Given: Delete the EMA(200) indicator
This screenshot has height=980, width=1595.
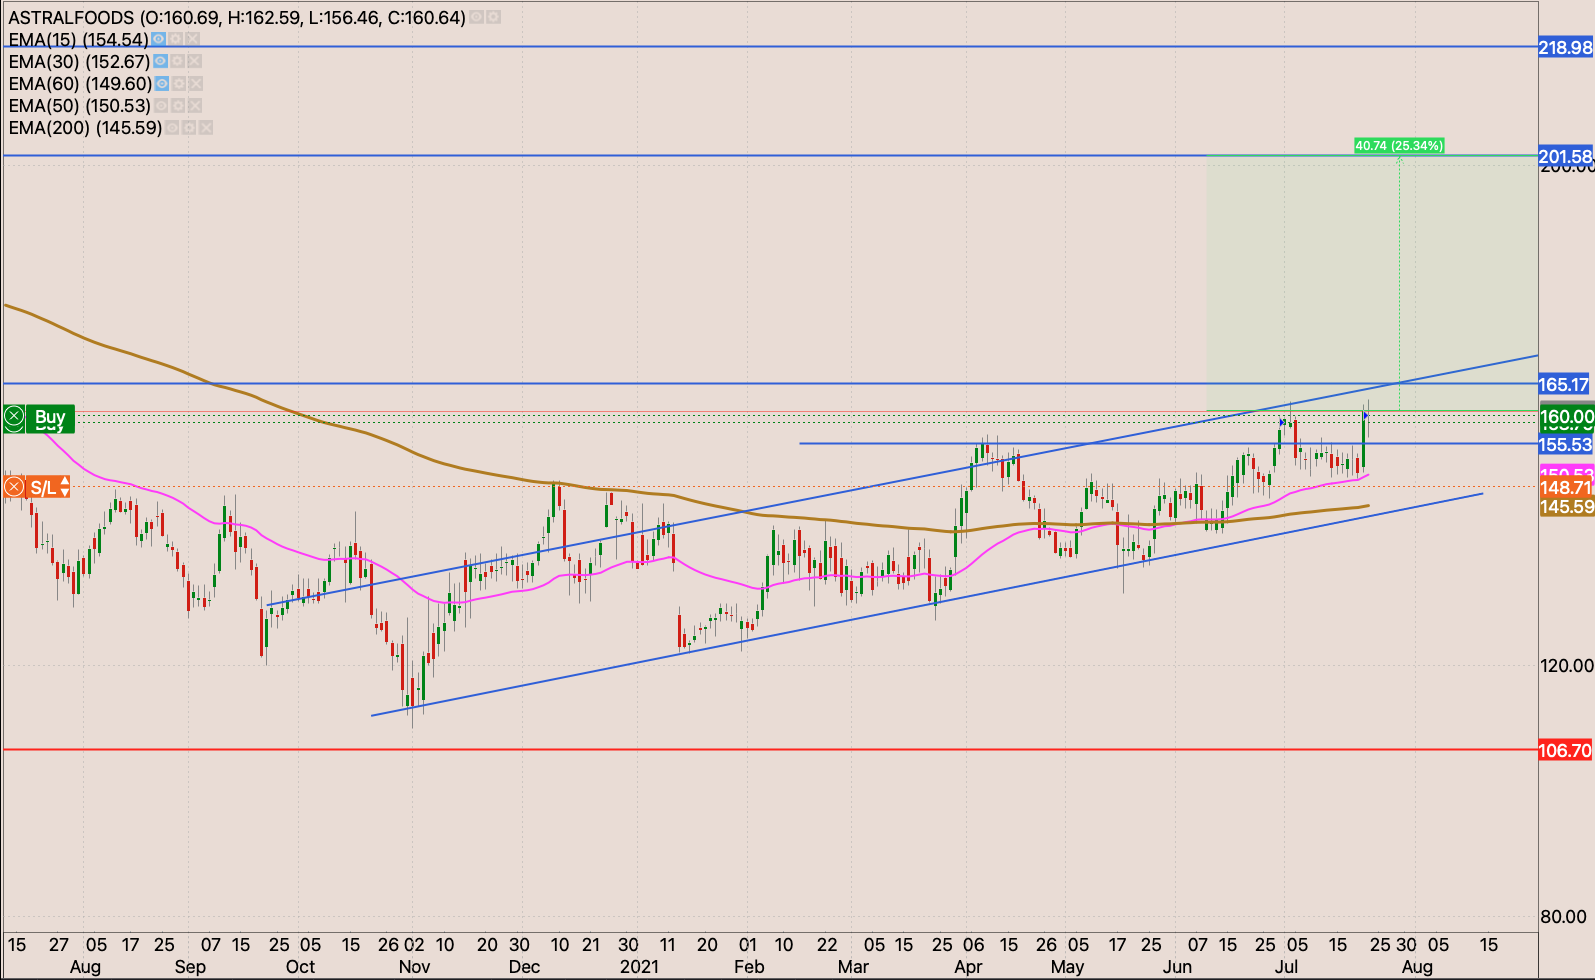Looking at the screenshot, I should click(205, 128).
